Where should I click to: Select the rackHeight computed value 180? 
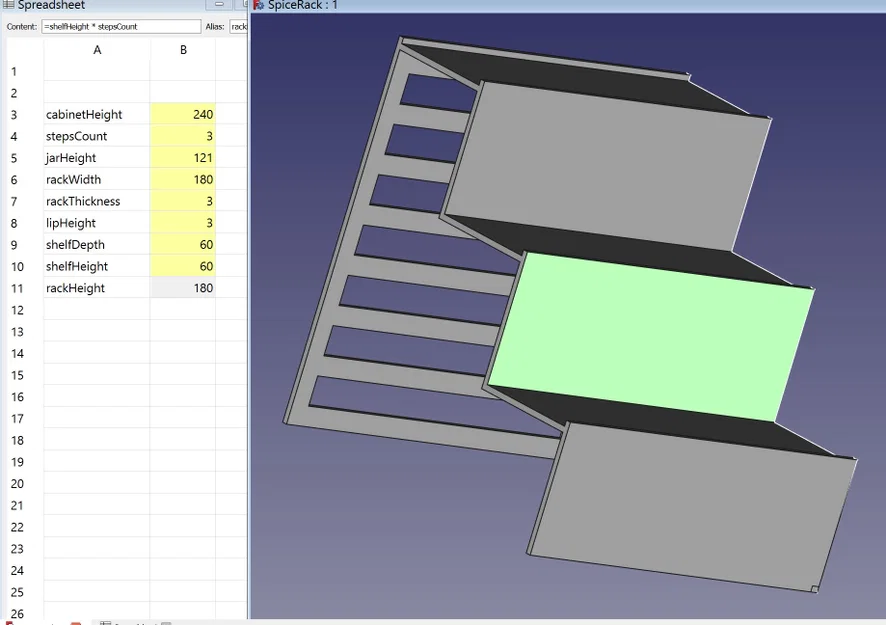coord(183,288)
